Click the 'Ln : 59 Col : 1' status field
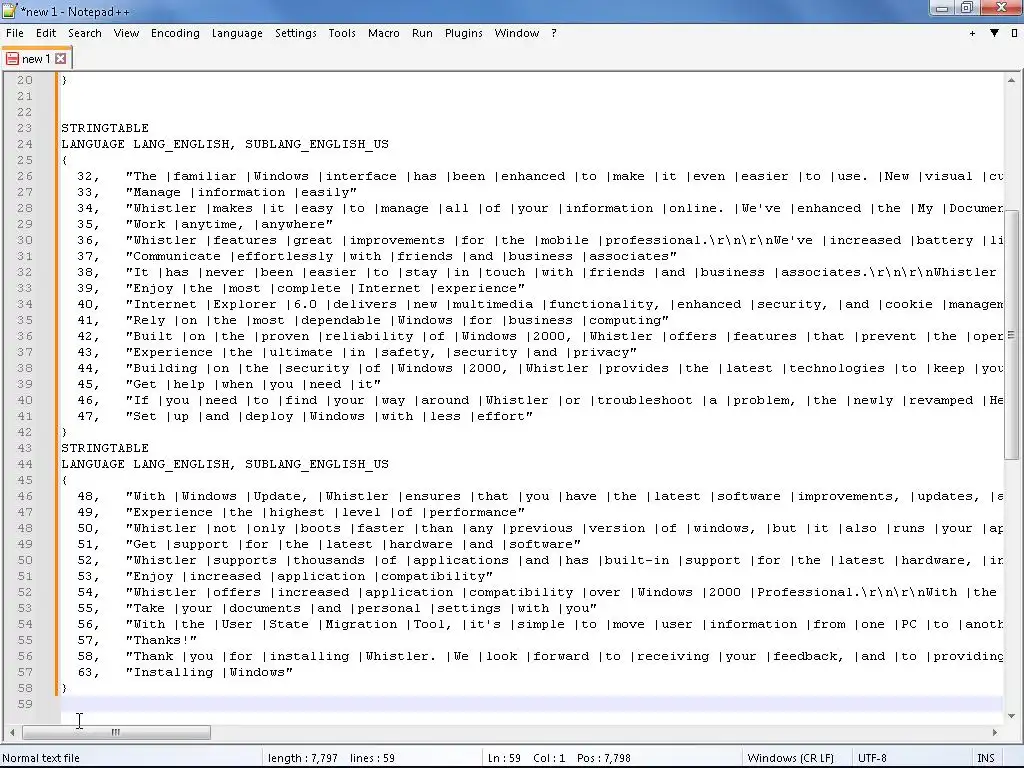 click(526, 758)
